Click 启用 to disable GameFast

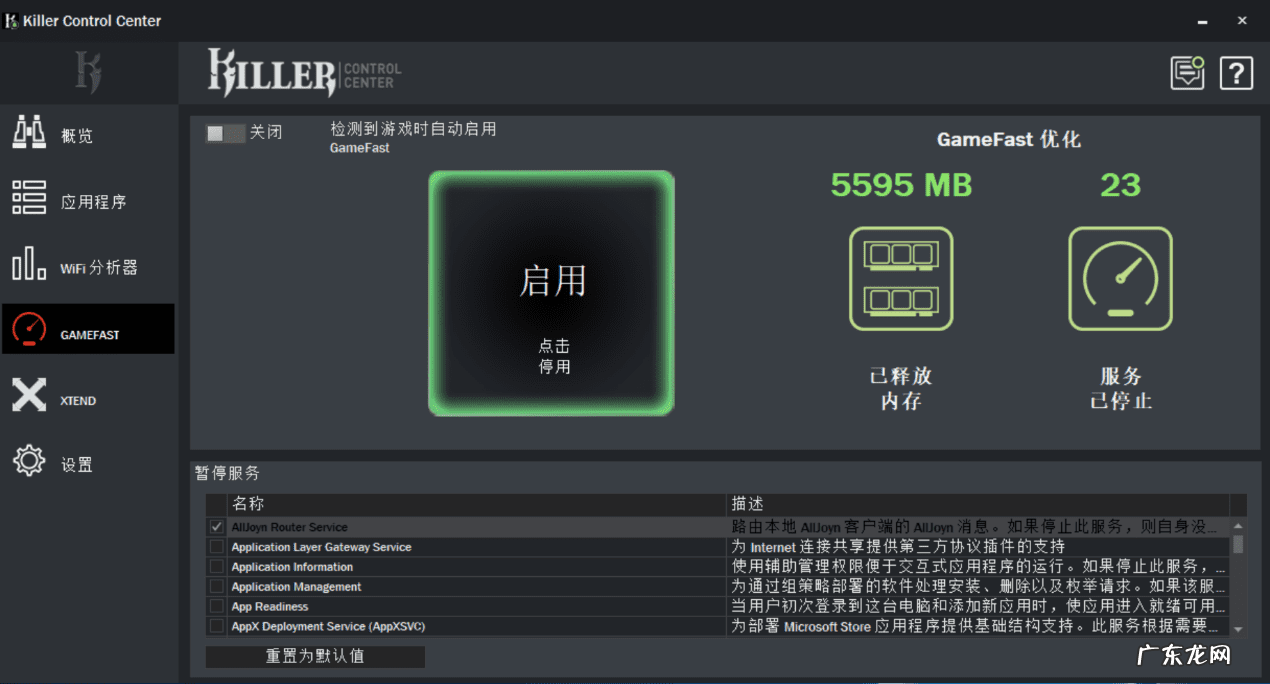(x=551, y=291)
